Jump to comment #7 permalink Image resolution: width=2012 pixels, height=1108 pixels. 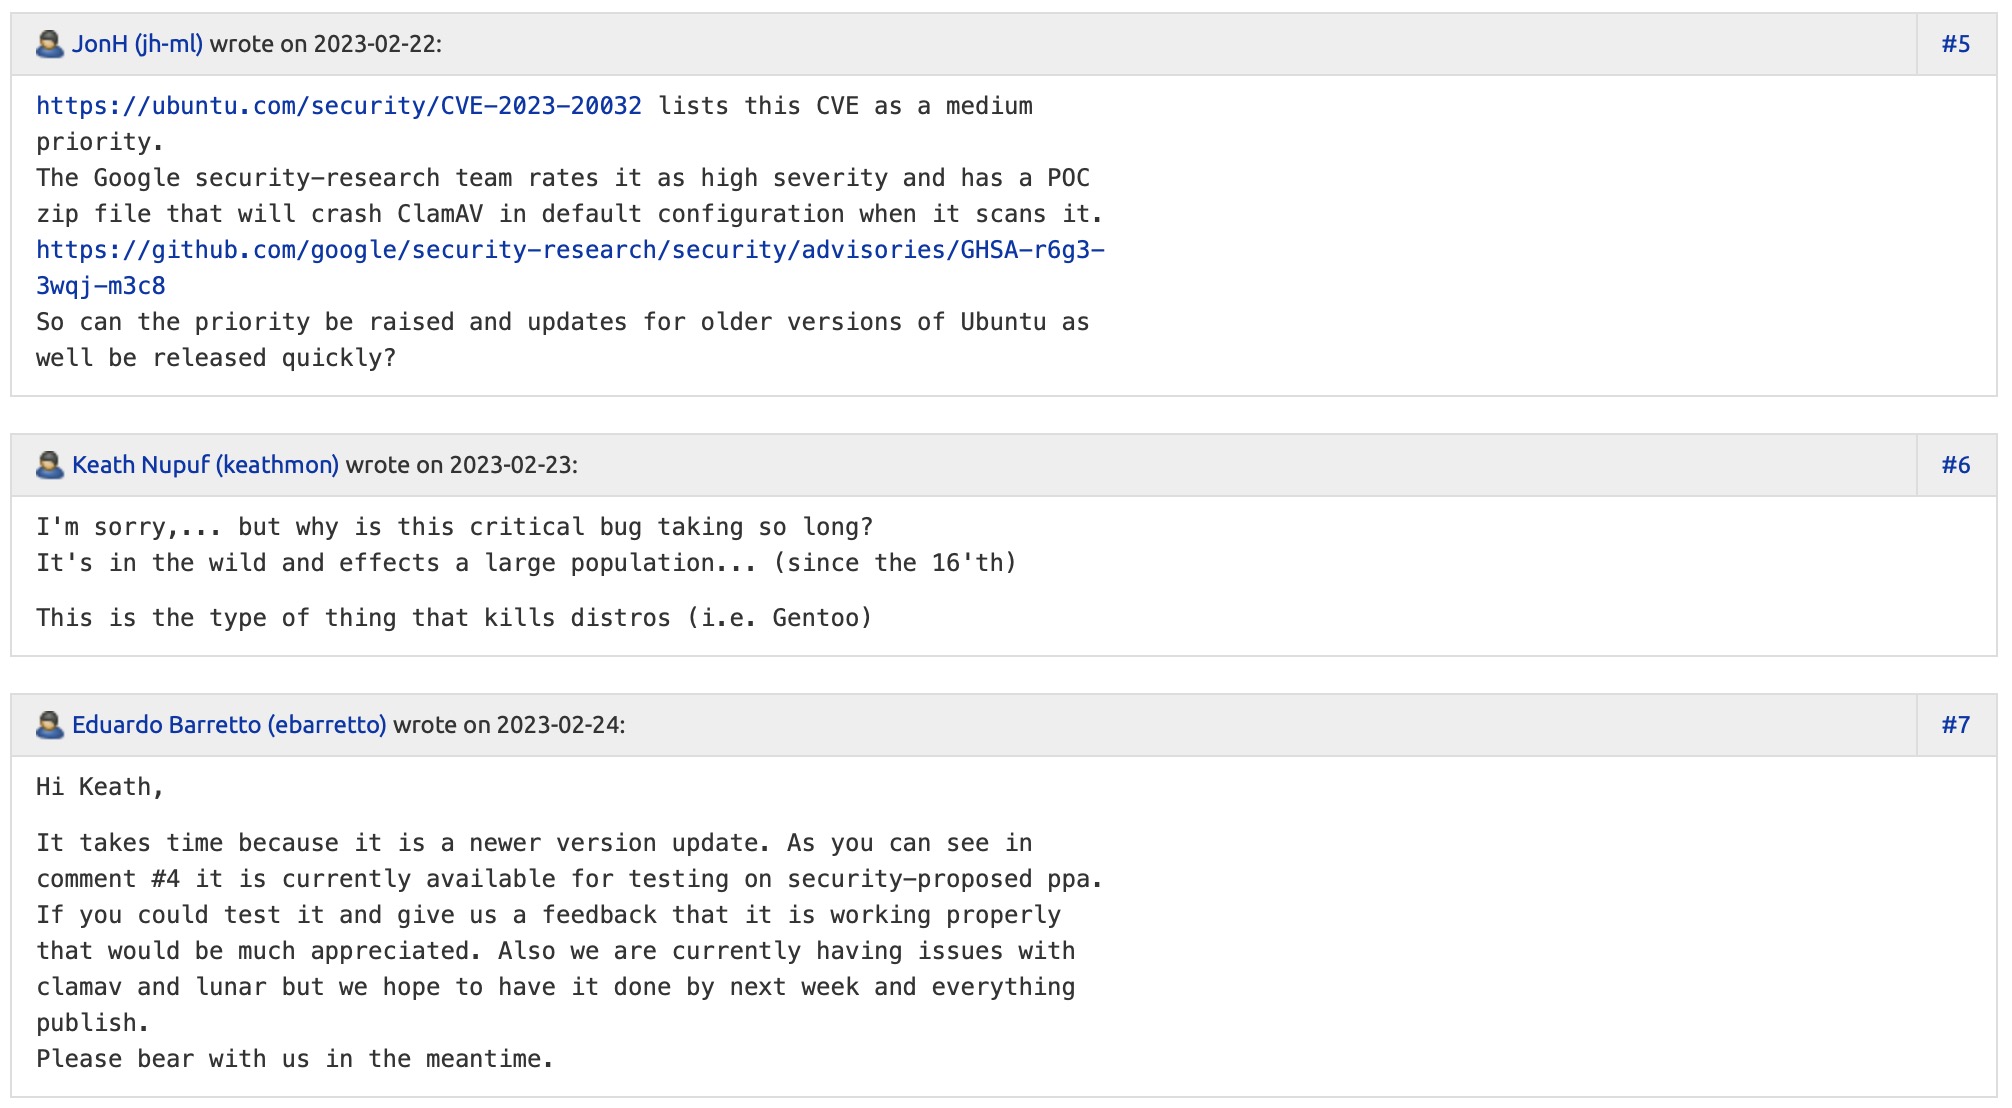(x=1955, y=725)
